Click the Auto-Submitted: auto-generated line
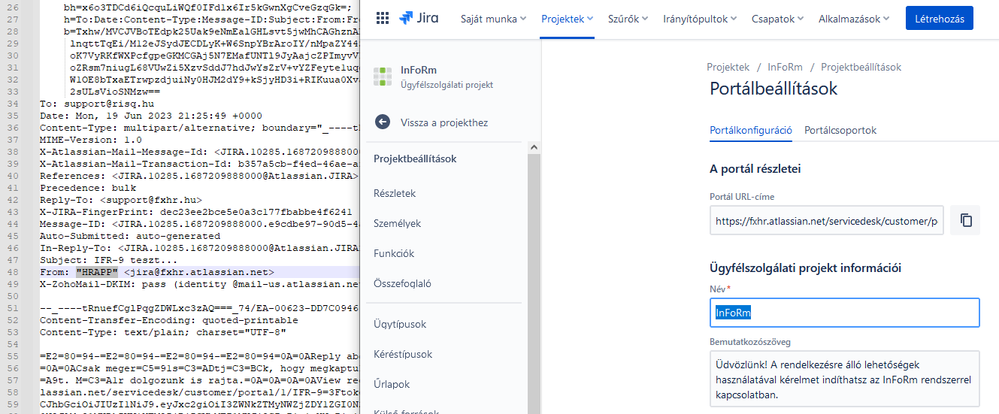This screenshot has height=414, width=999. (130, 236)
